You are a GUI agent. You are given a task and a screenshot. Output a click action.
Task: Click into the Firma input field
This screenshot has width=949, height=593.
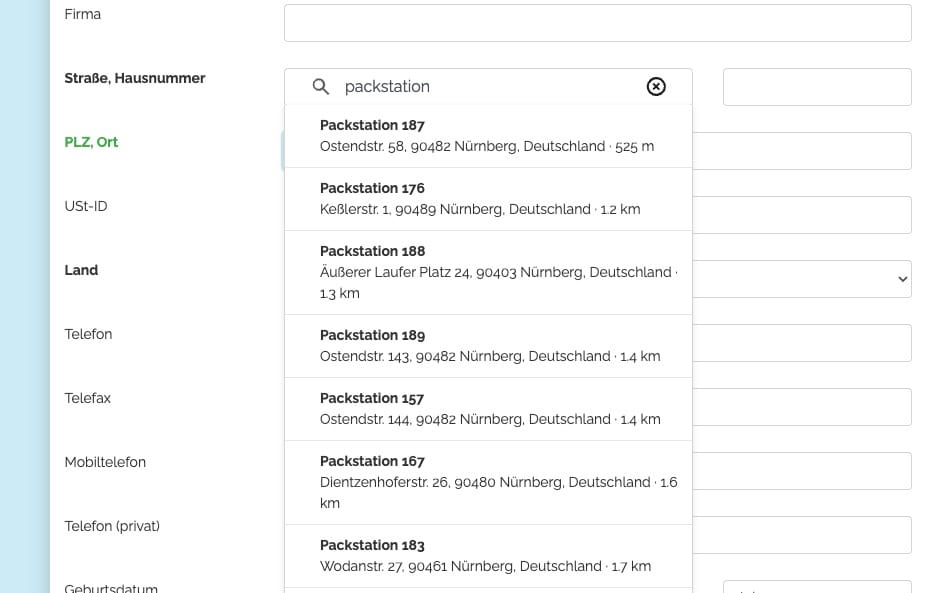pos(597,23)
